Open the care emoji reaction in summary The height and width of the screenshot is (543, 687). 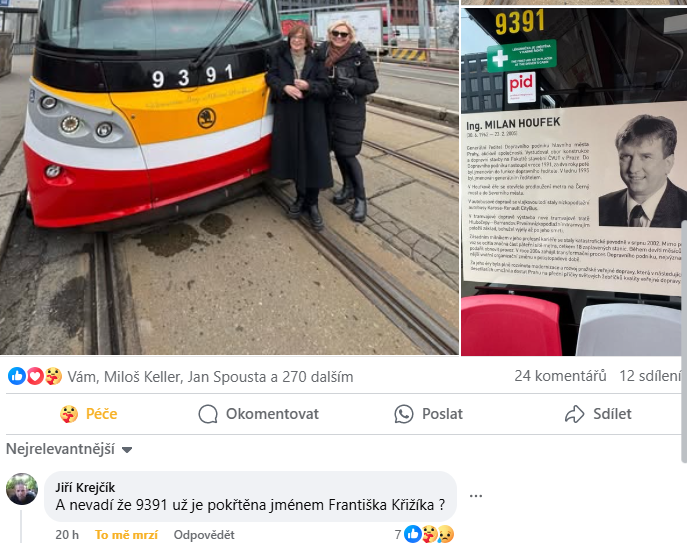(53, 376)
